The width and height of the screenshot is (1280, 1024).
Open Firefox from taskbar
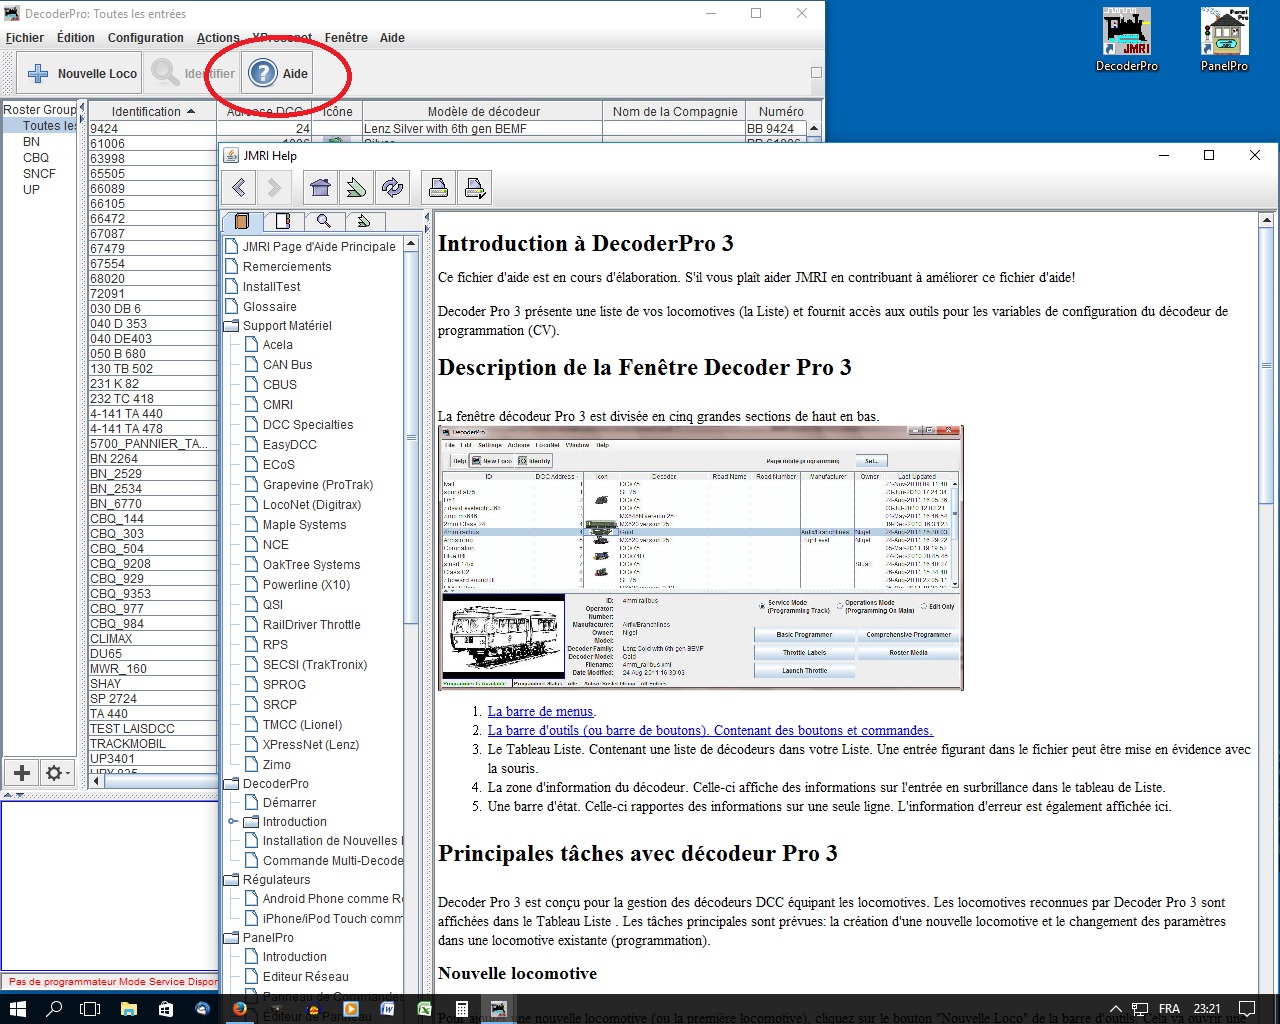click(x=240, y=1008)
